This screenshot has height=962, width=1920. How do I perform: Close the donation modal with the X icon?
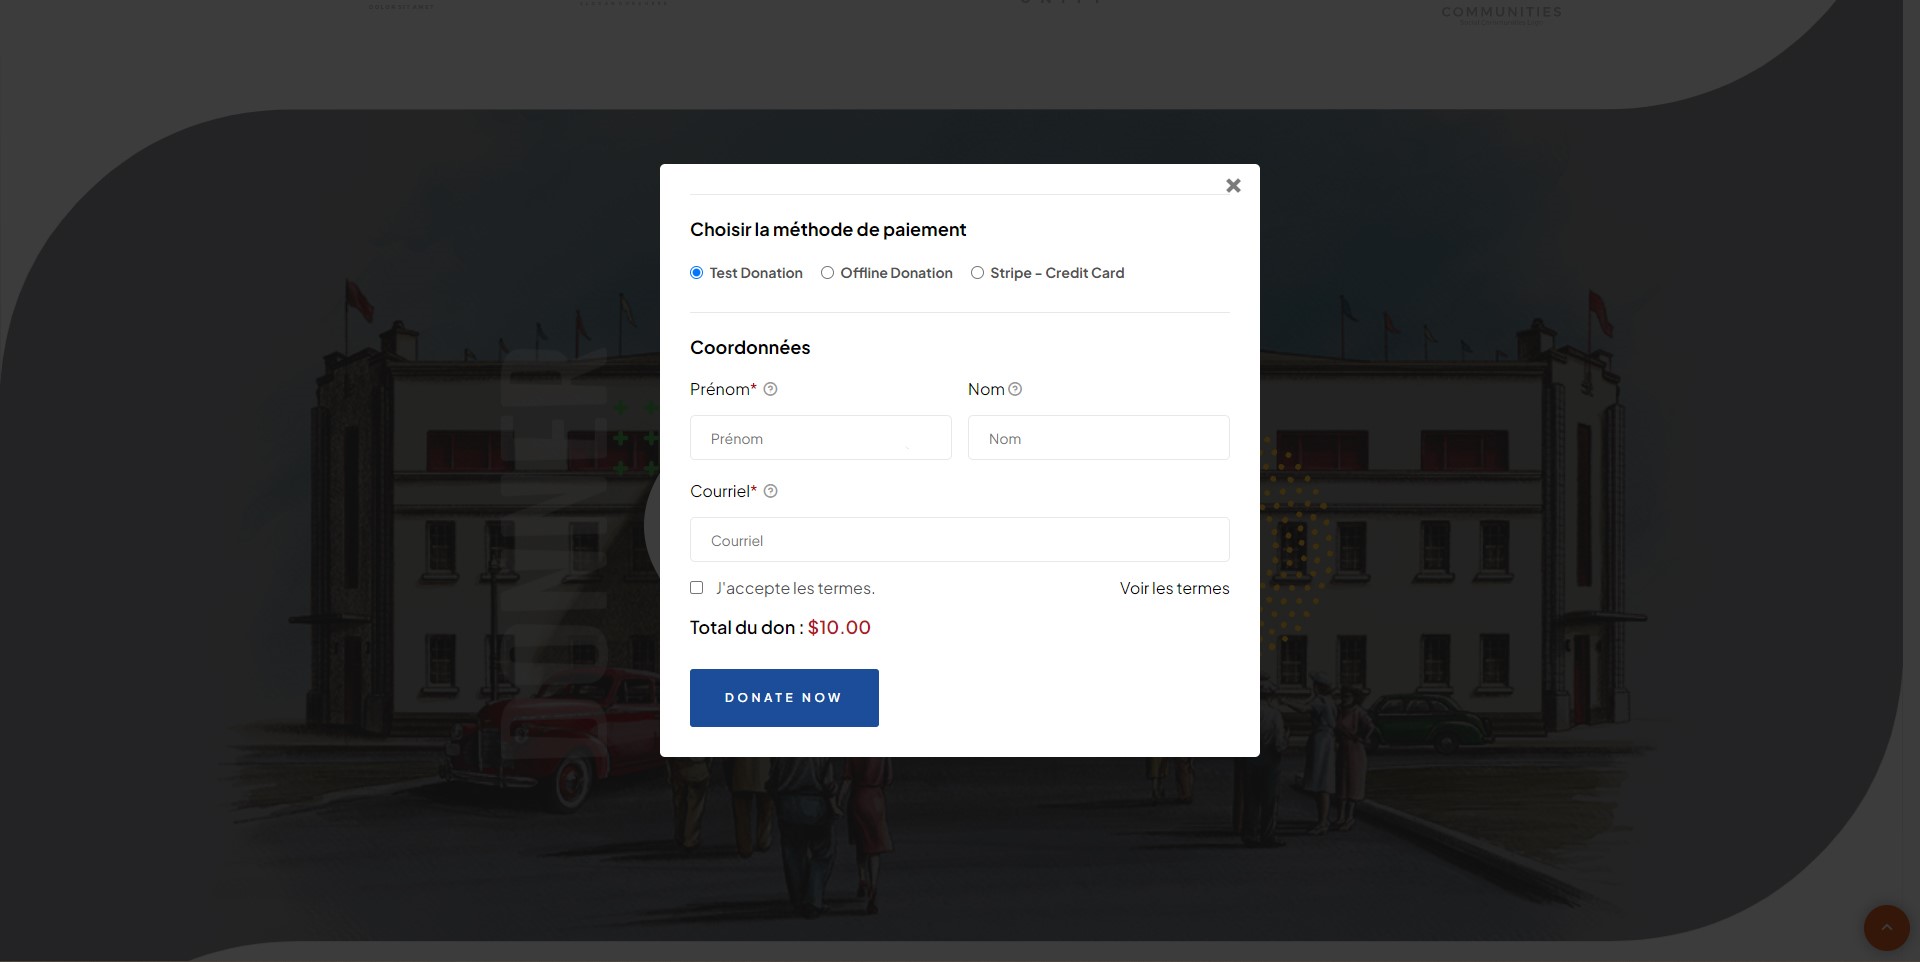pos(1233,186)
